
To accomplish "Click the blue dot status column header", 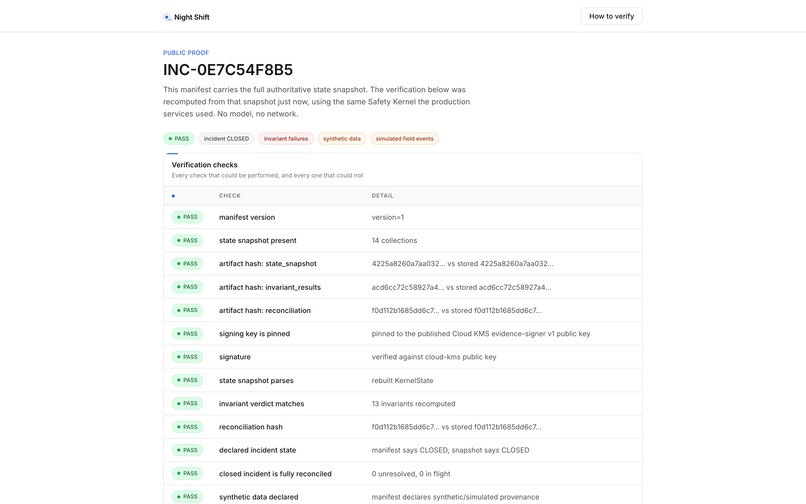I will point(173,196).
